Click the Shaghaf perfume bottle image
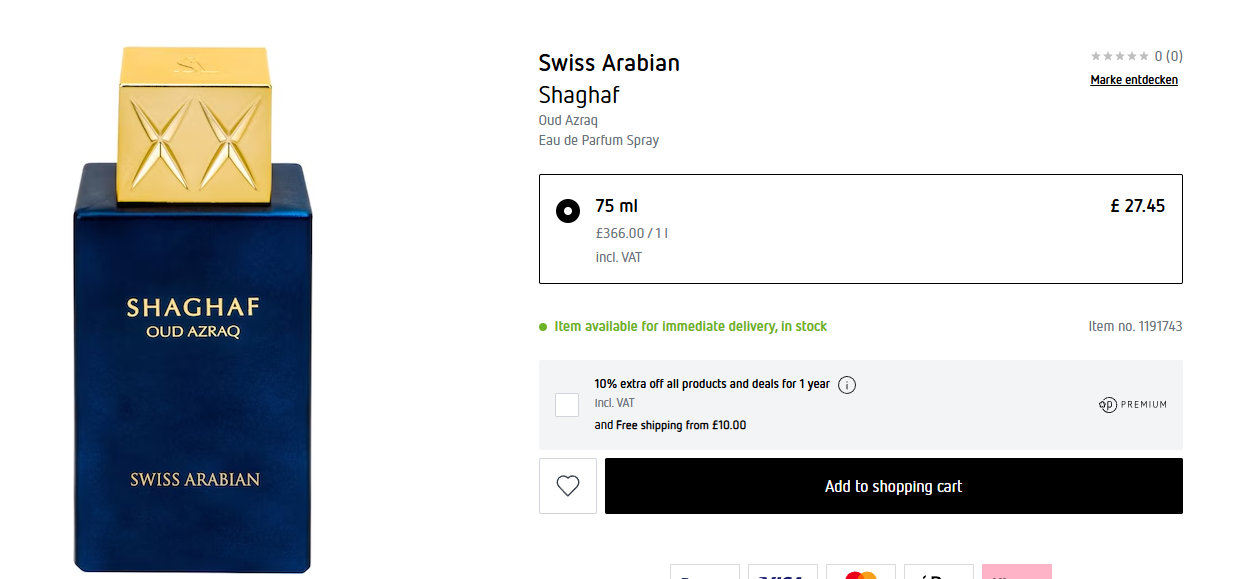The height and width of the screenshot is (579, 1239). click(193, 320)
